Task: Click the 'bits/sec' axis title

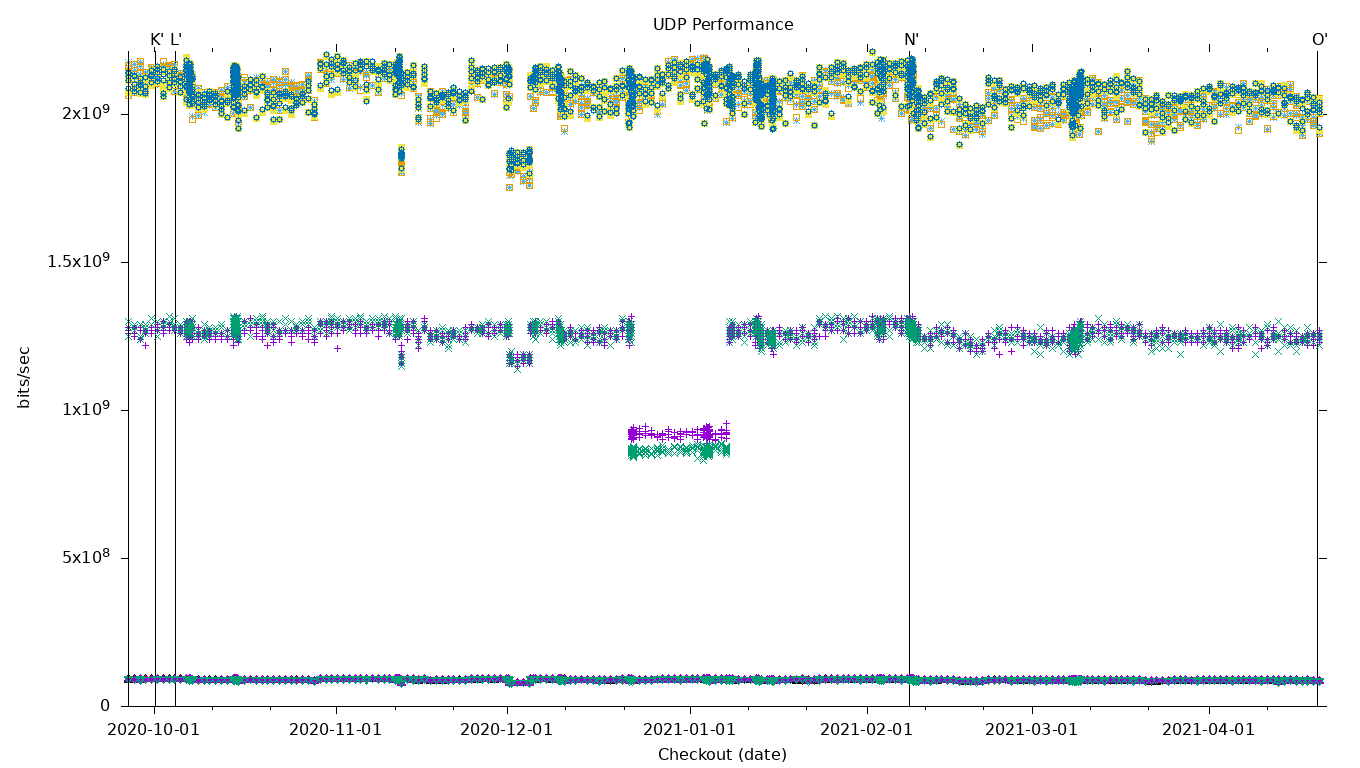Action: pyautogui.click(x=24, y=377)
